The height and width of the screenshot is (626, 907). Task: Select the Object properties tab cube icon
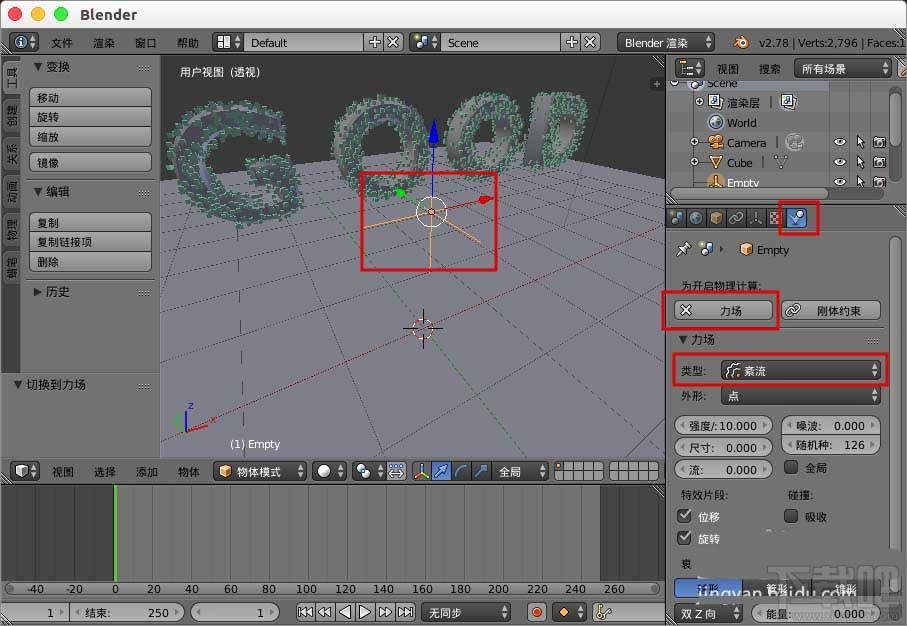(716, 217)
